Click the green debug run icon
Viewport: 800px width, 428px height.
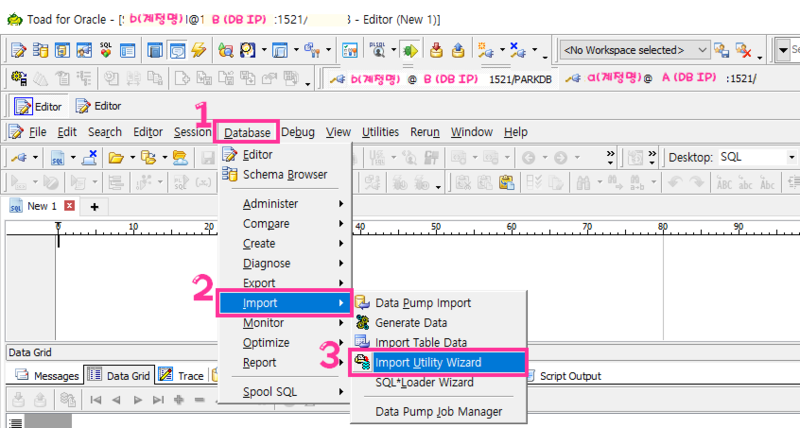410,50
